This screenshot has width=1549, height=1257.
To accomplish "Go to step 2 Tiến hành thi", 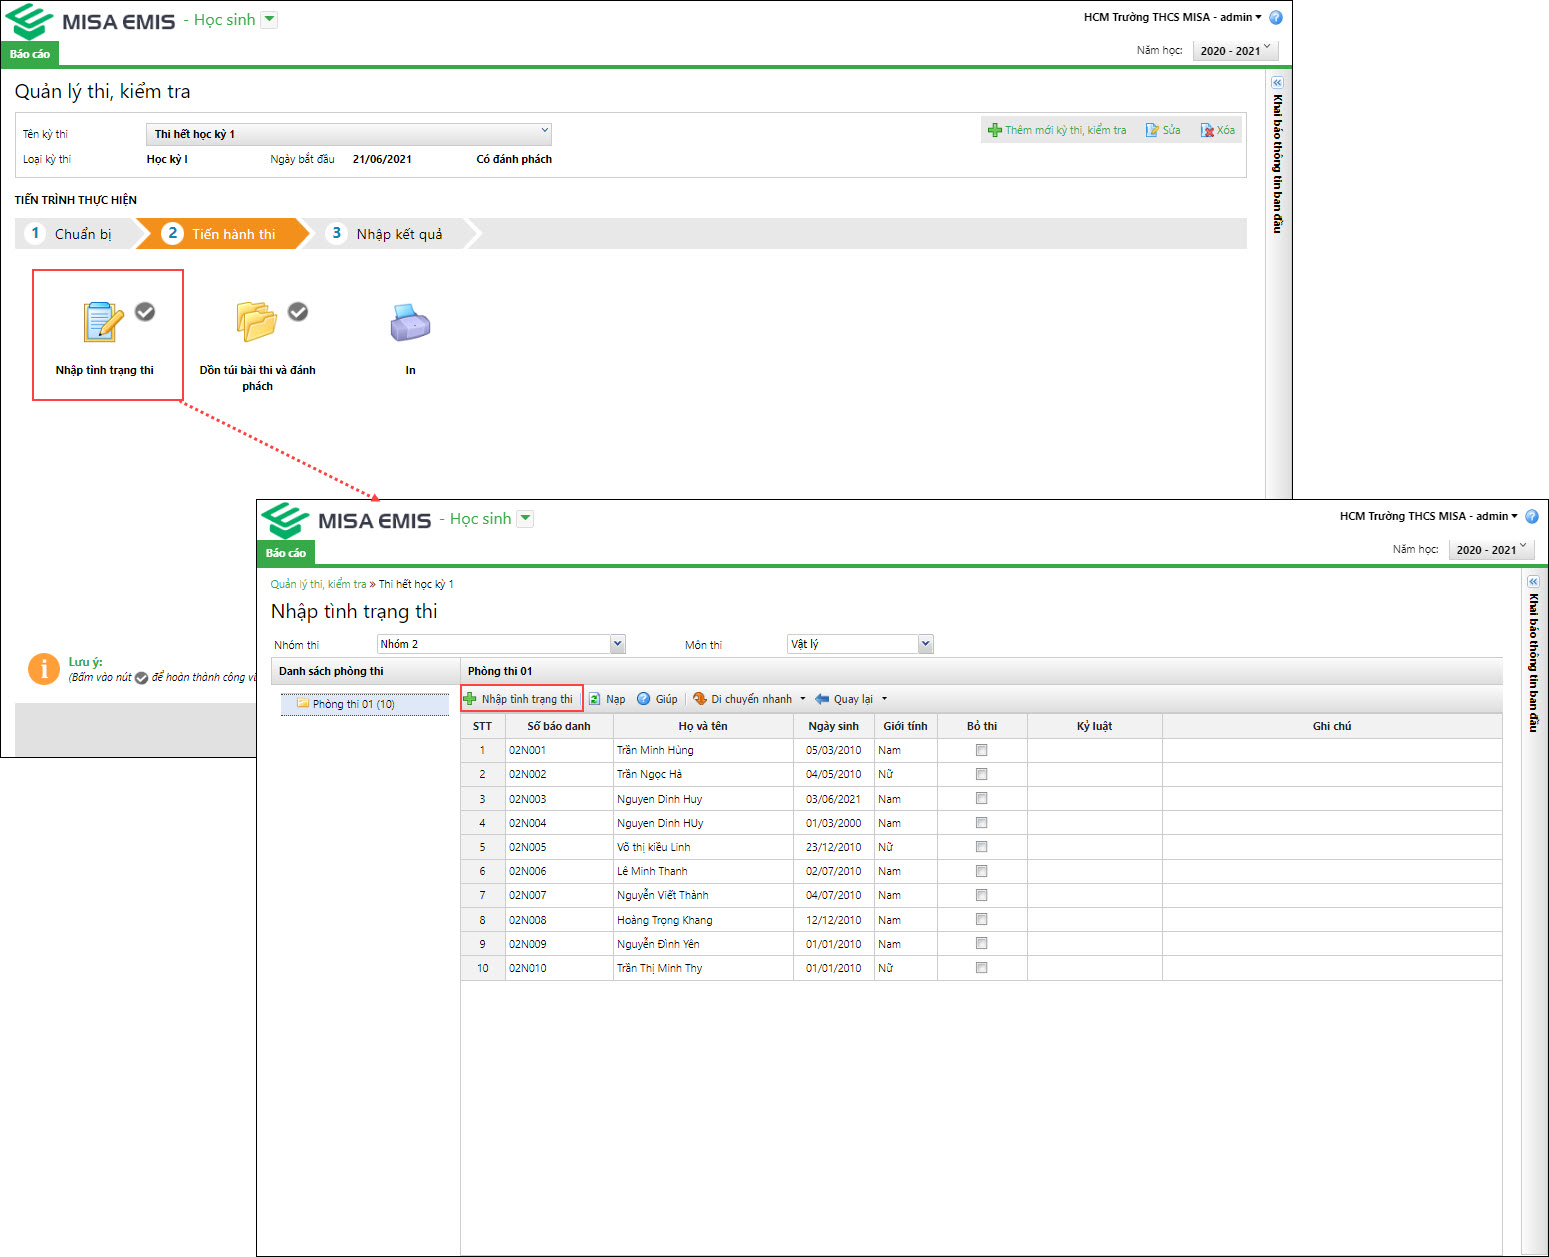I will [223, 234].
